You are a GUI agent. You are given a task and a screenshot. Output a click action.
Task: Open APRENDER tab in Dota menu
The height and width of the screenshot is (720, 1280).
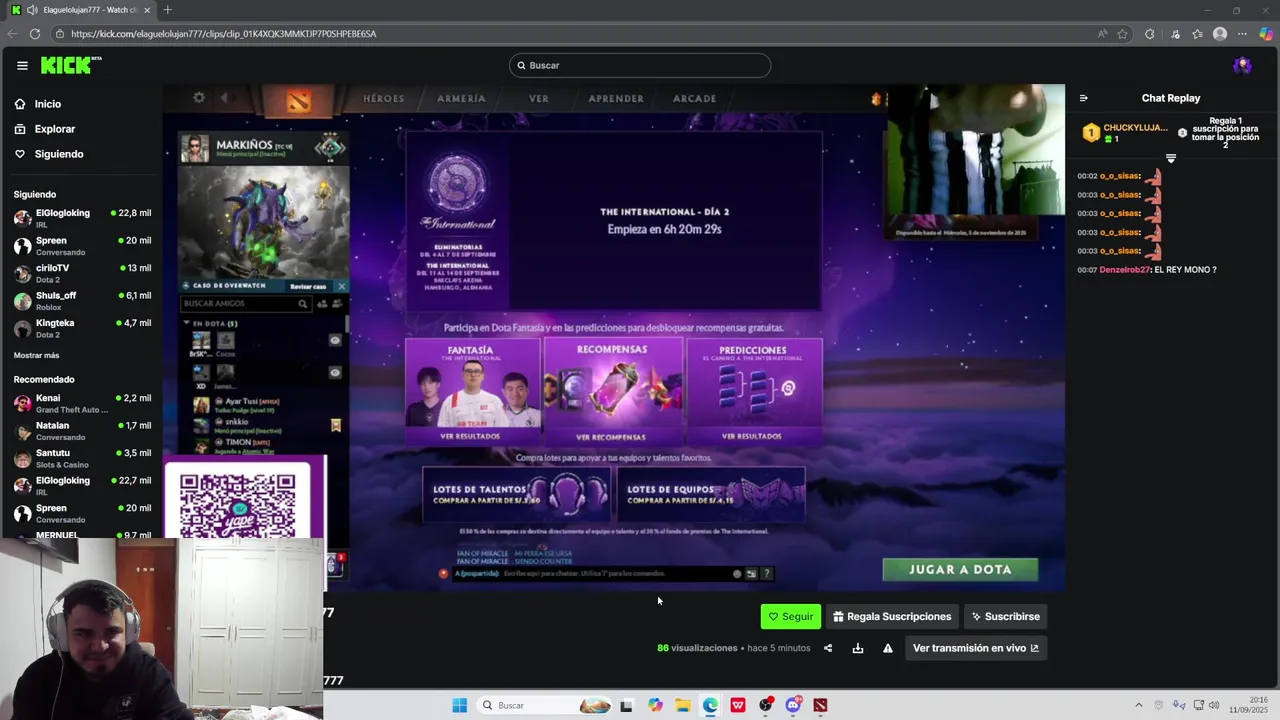pos(616,99)
